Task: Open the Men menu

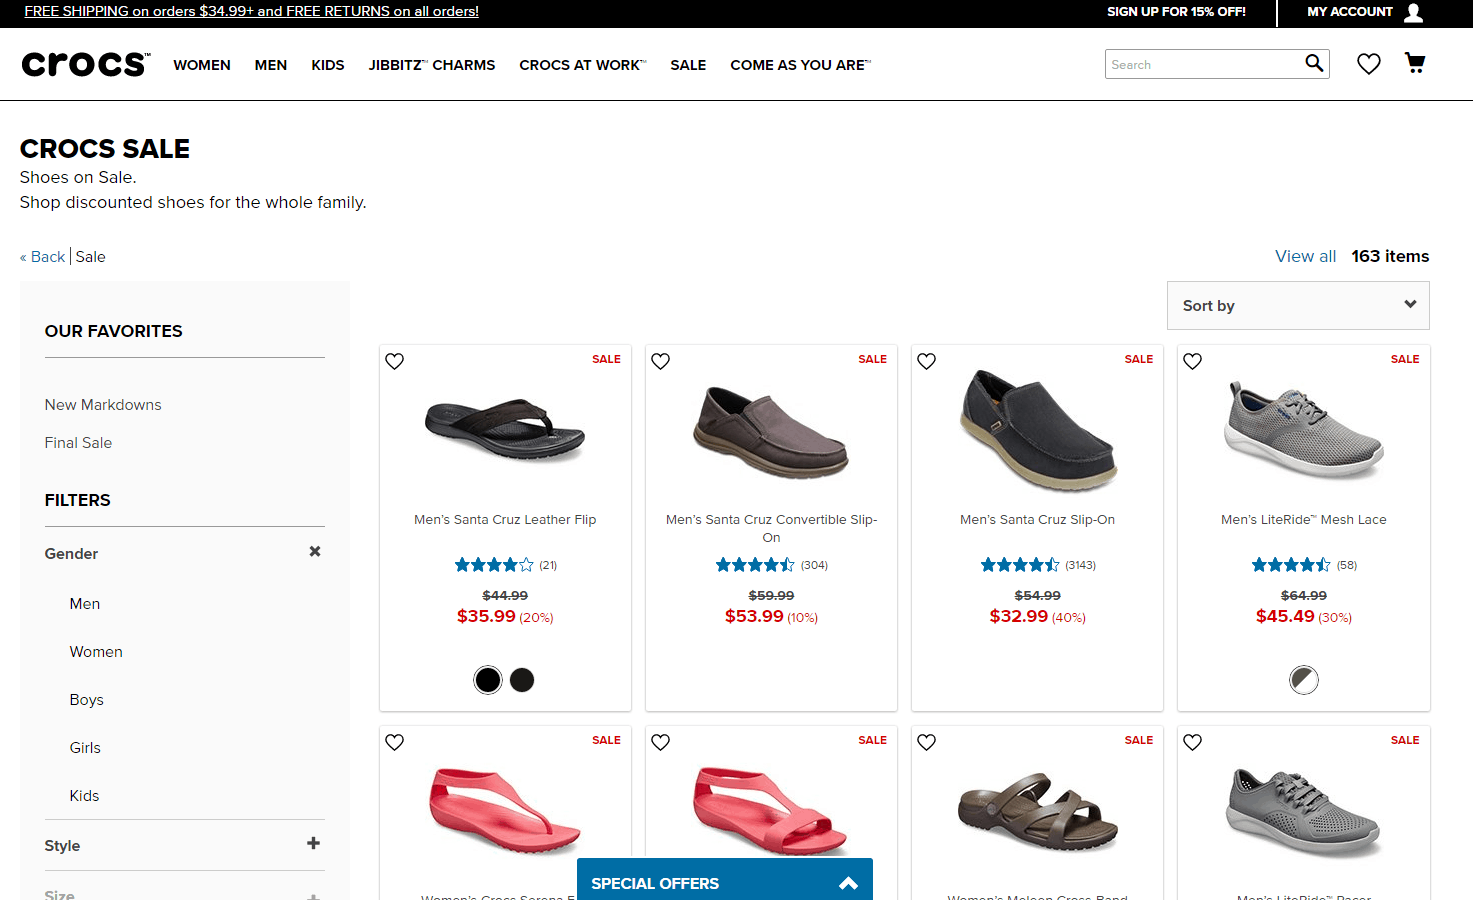Action: (x=271, y=65)
